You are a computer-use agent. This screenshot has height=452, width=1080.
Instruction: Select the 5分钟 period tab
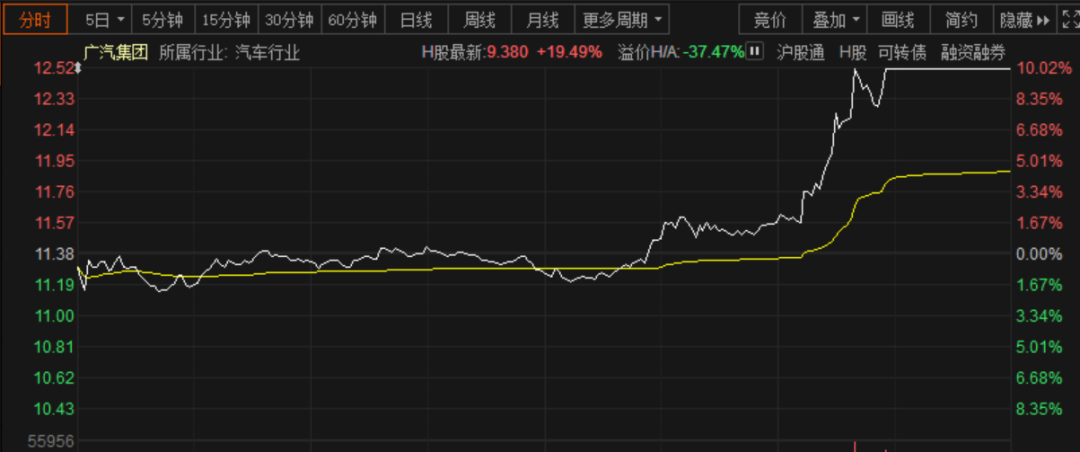coord(163,20)
